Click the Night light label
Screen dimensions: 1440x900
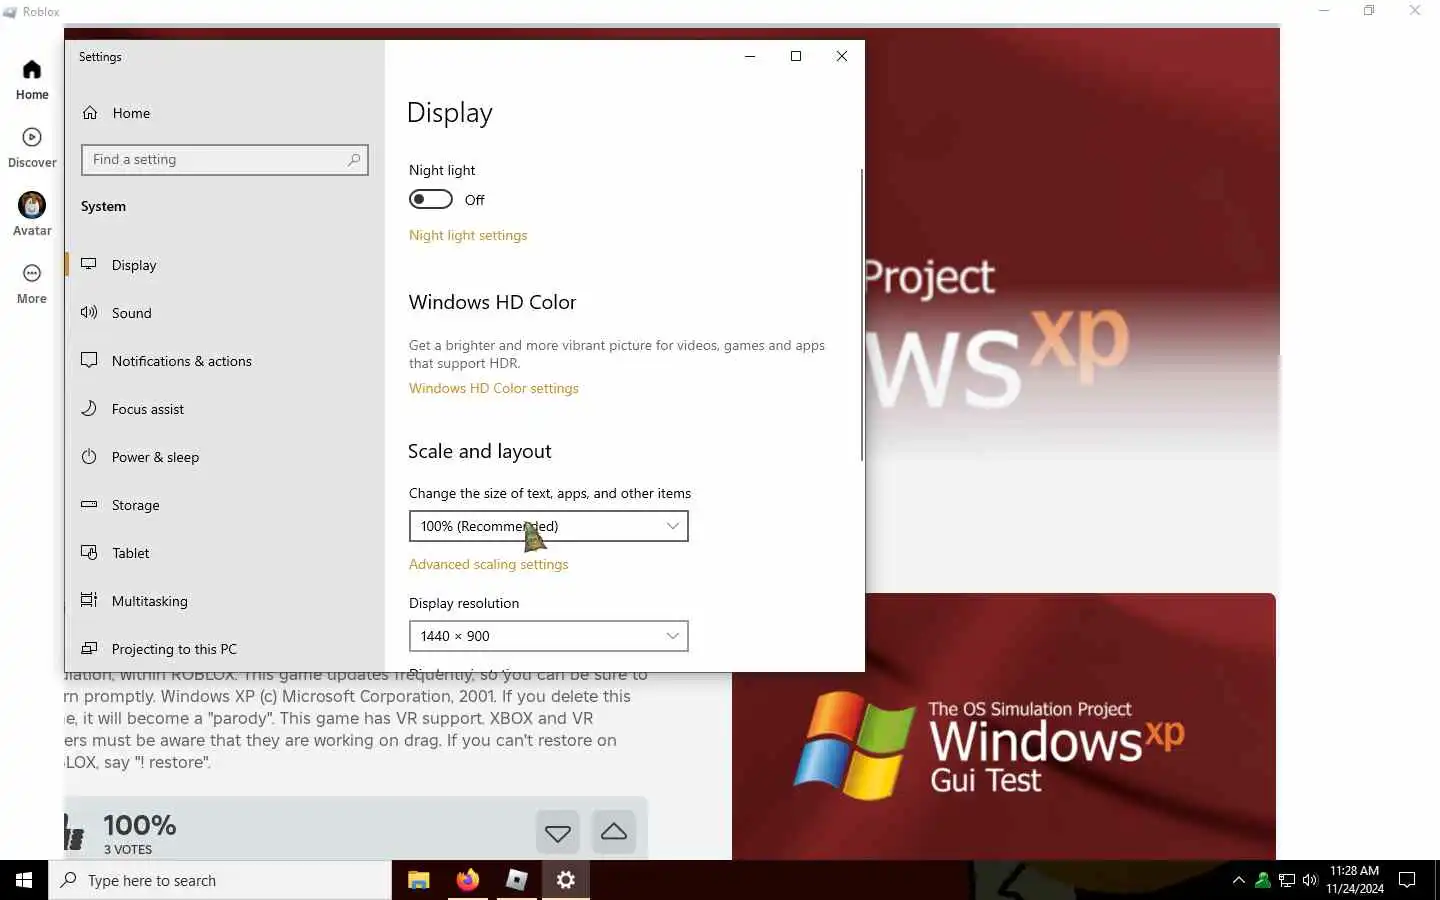(442, 170)
